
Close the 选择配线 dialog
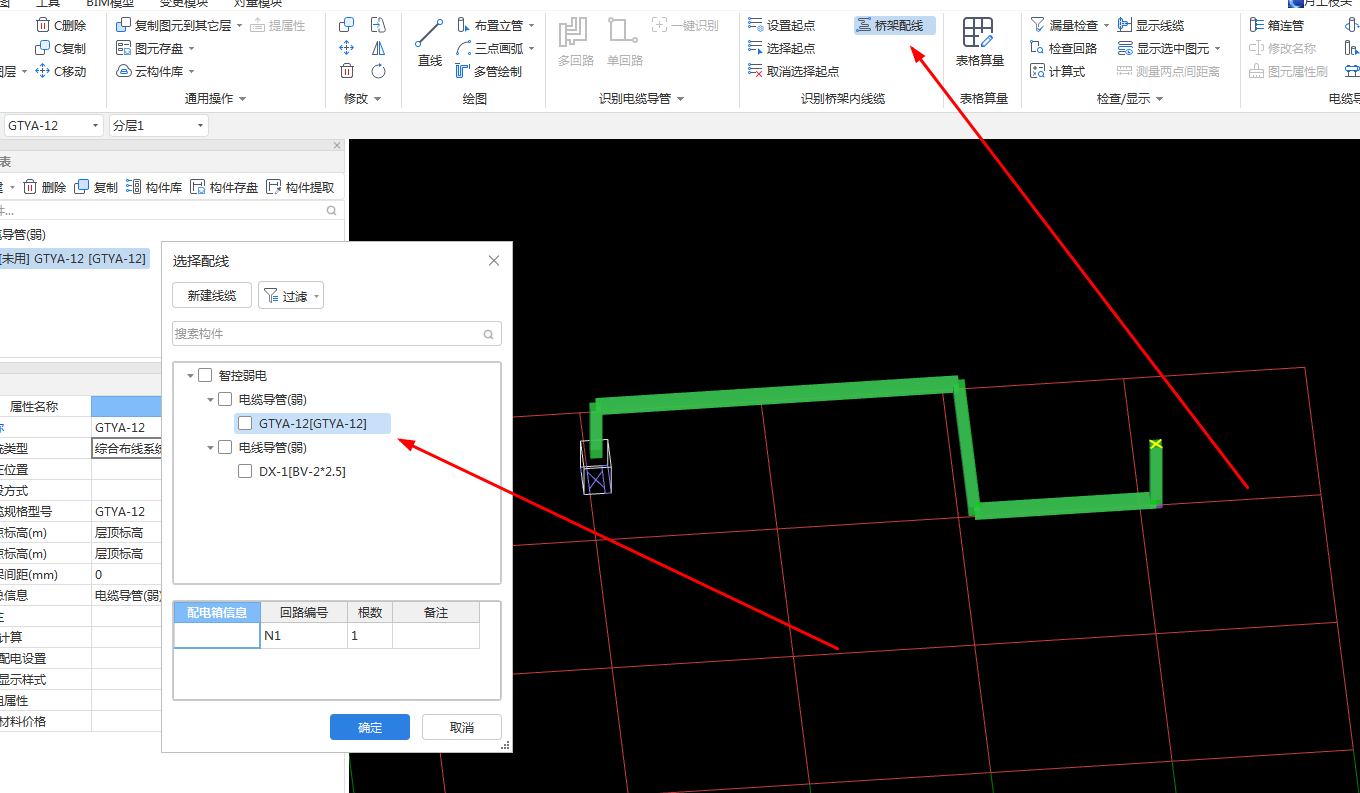pos(493,261)
